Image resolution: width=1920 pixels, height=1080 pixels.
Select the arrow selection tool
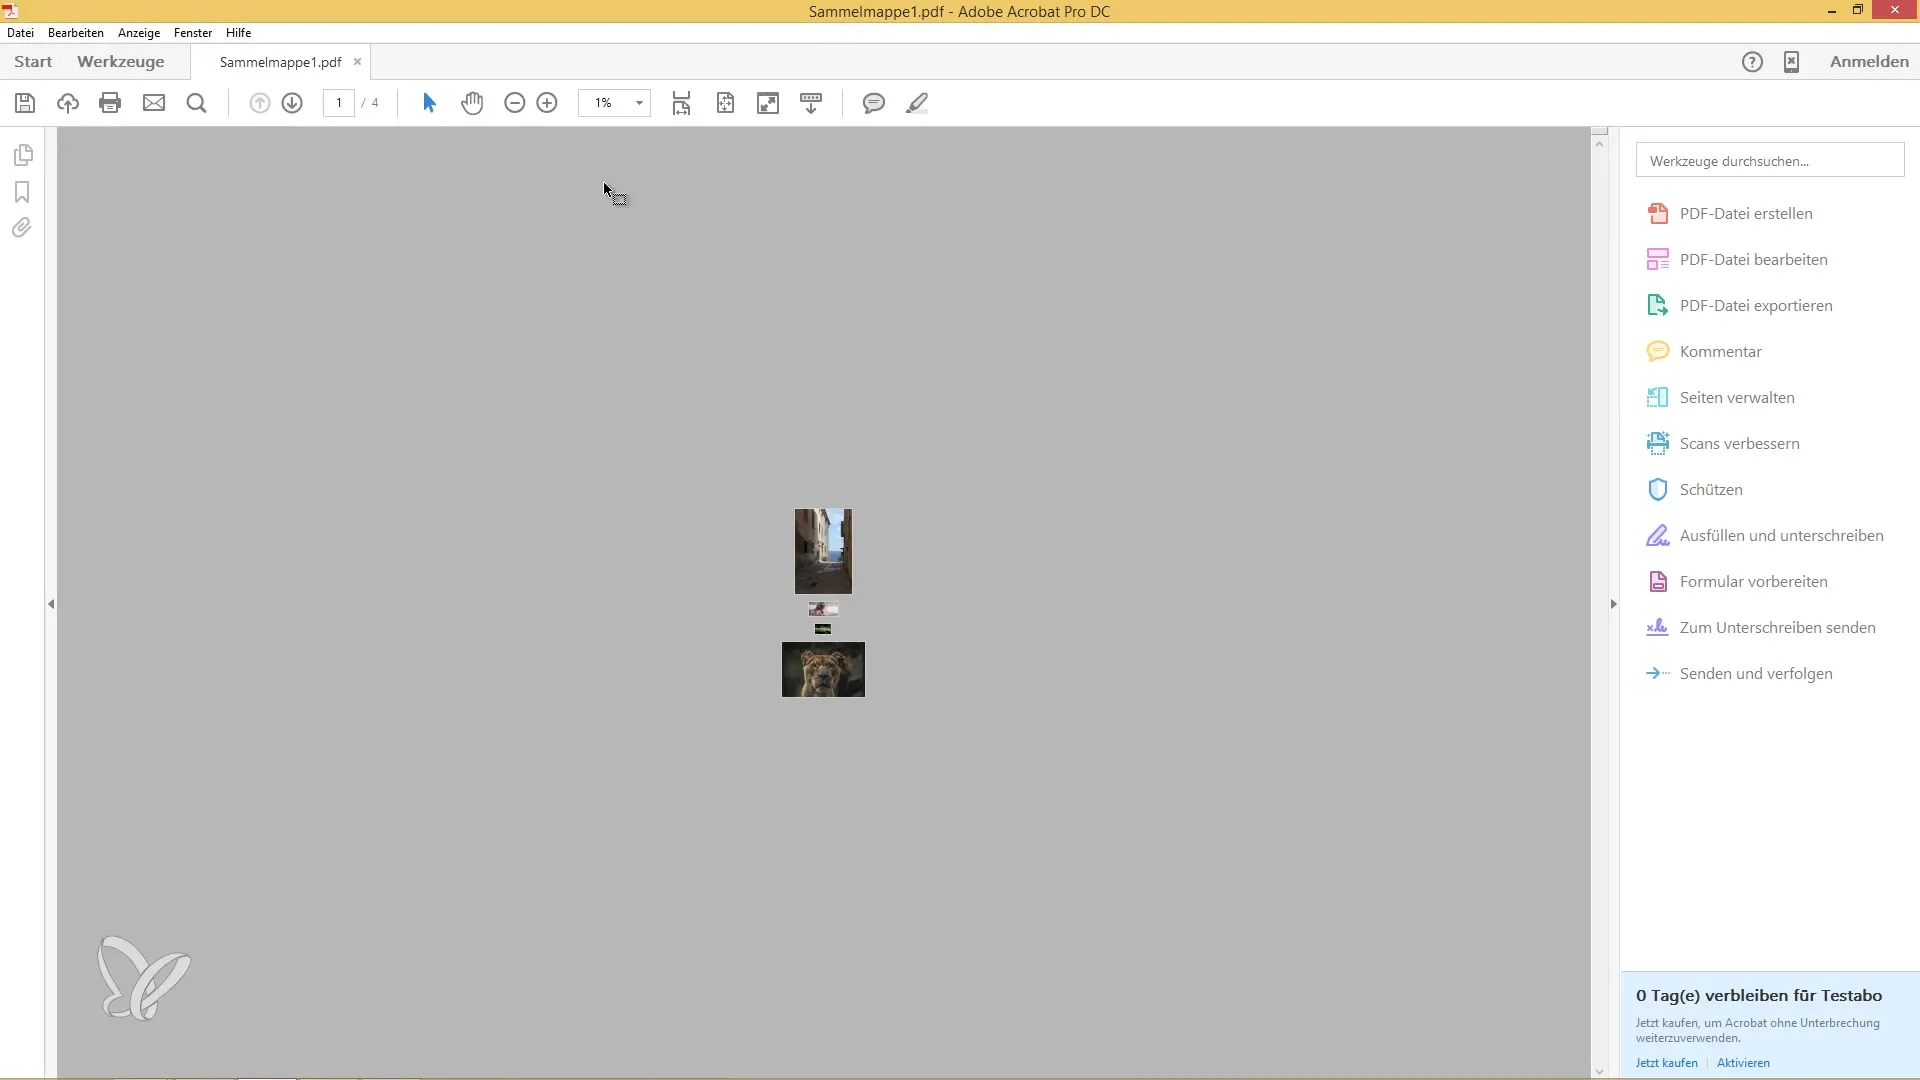coord(430,103)
